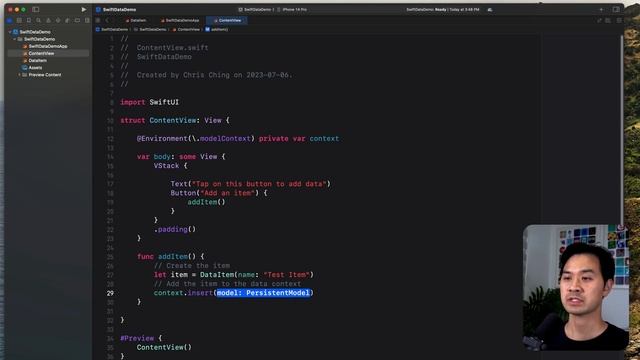This screenshot has height=360, width=640.
Task: Select the ContentView tab
Action: 227,20
